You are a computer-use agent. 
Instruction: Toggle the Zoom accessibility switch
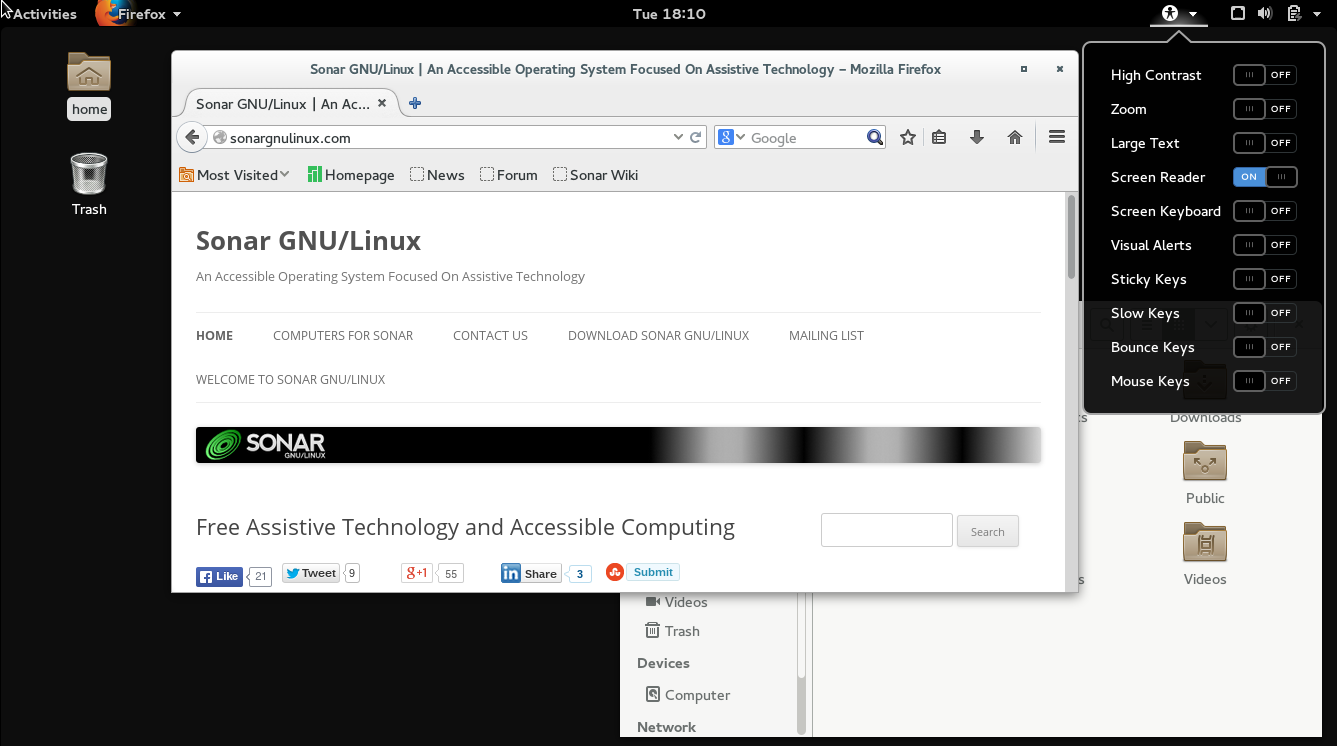[x=1265, y=109]
